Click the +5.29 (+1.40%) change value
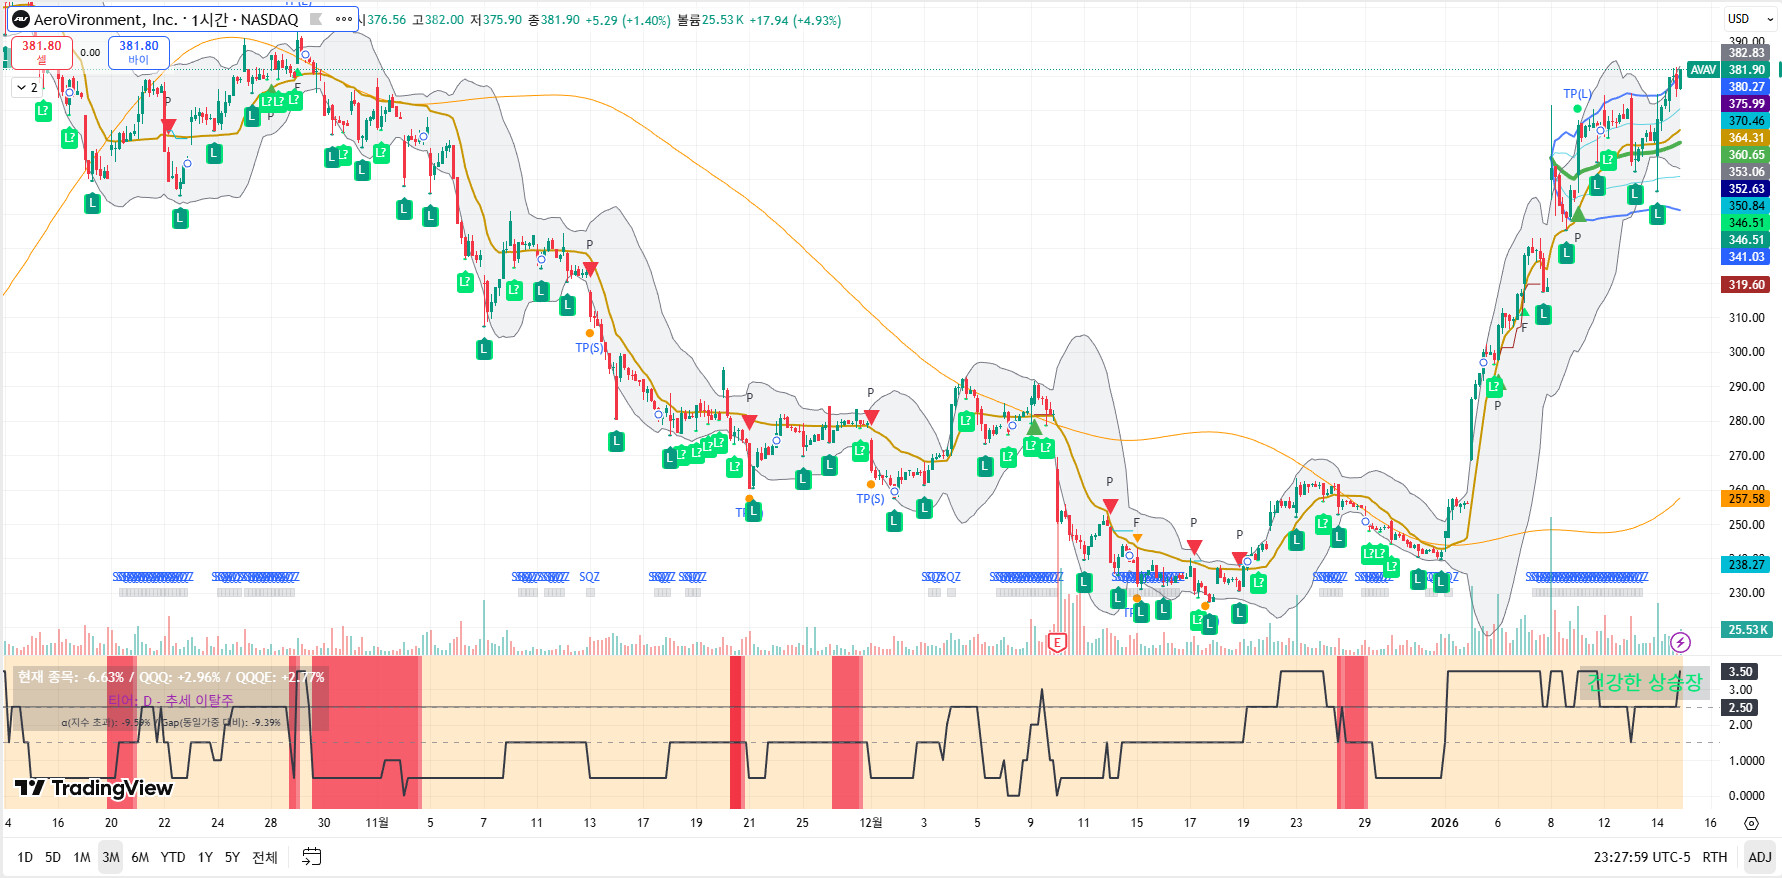 628,20
